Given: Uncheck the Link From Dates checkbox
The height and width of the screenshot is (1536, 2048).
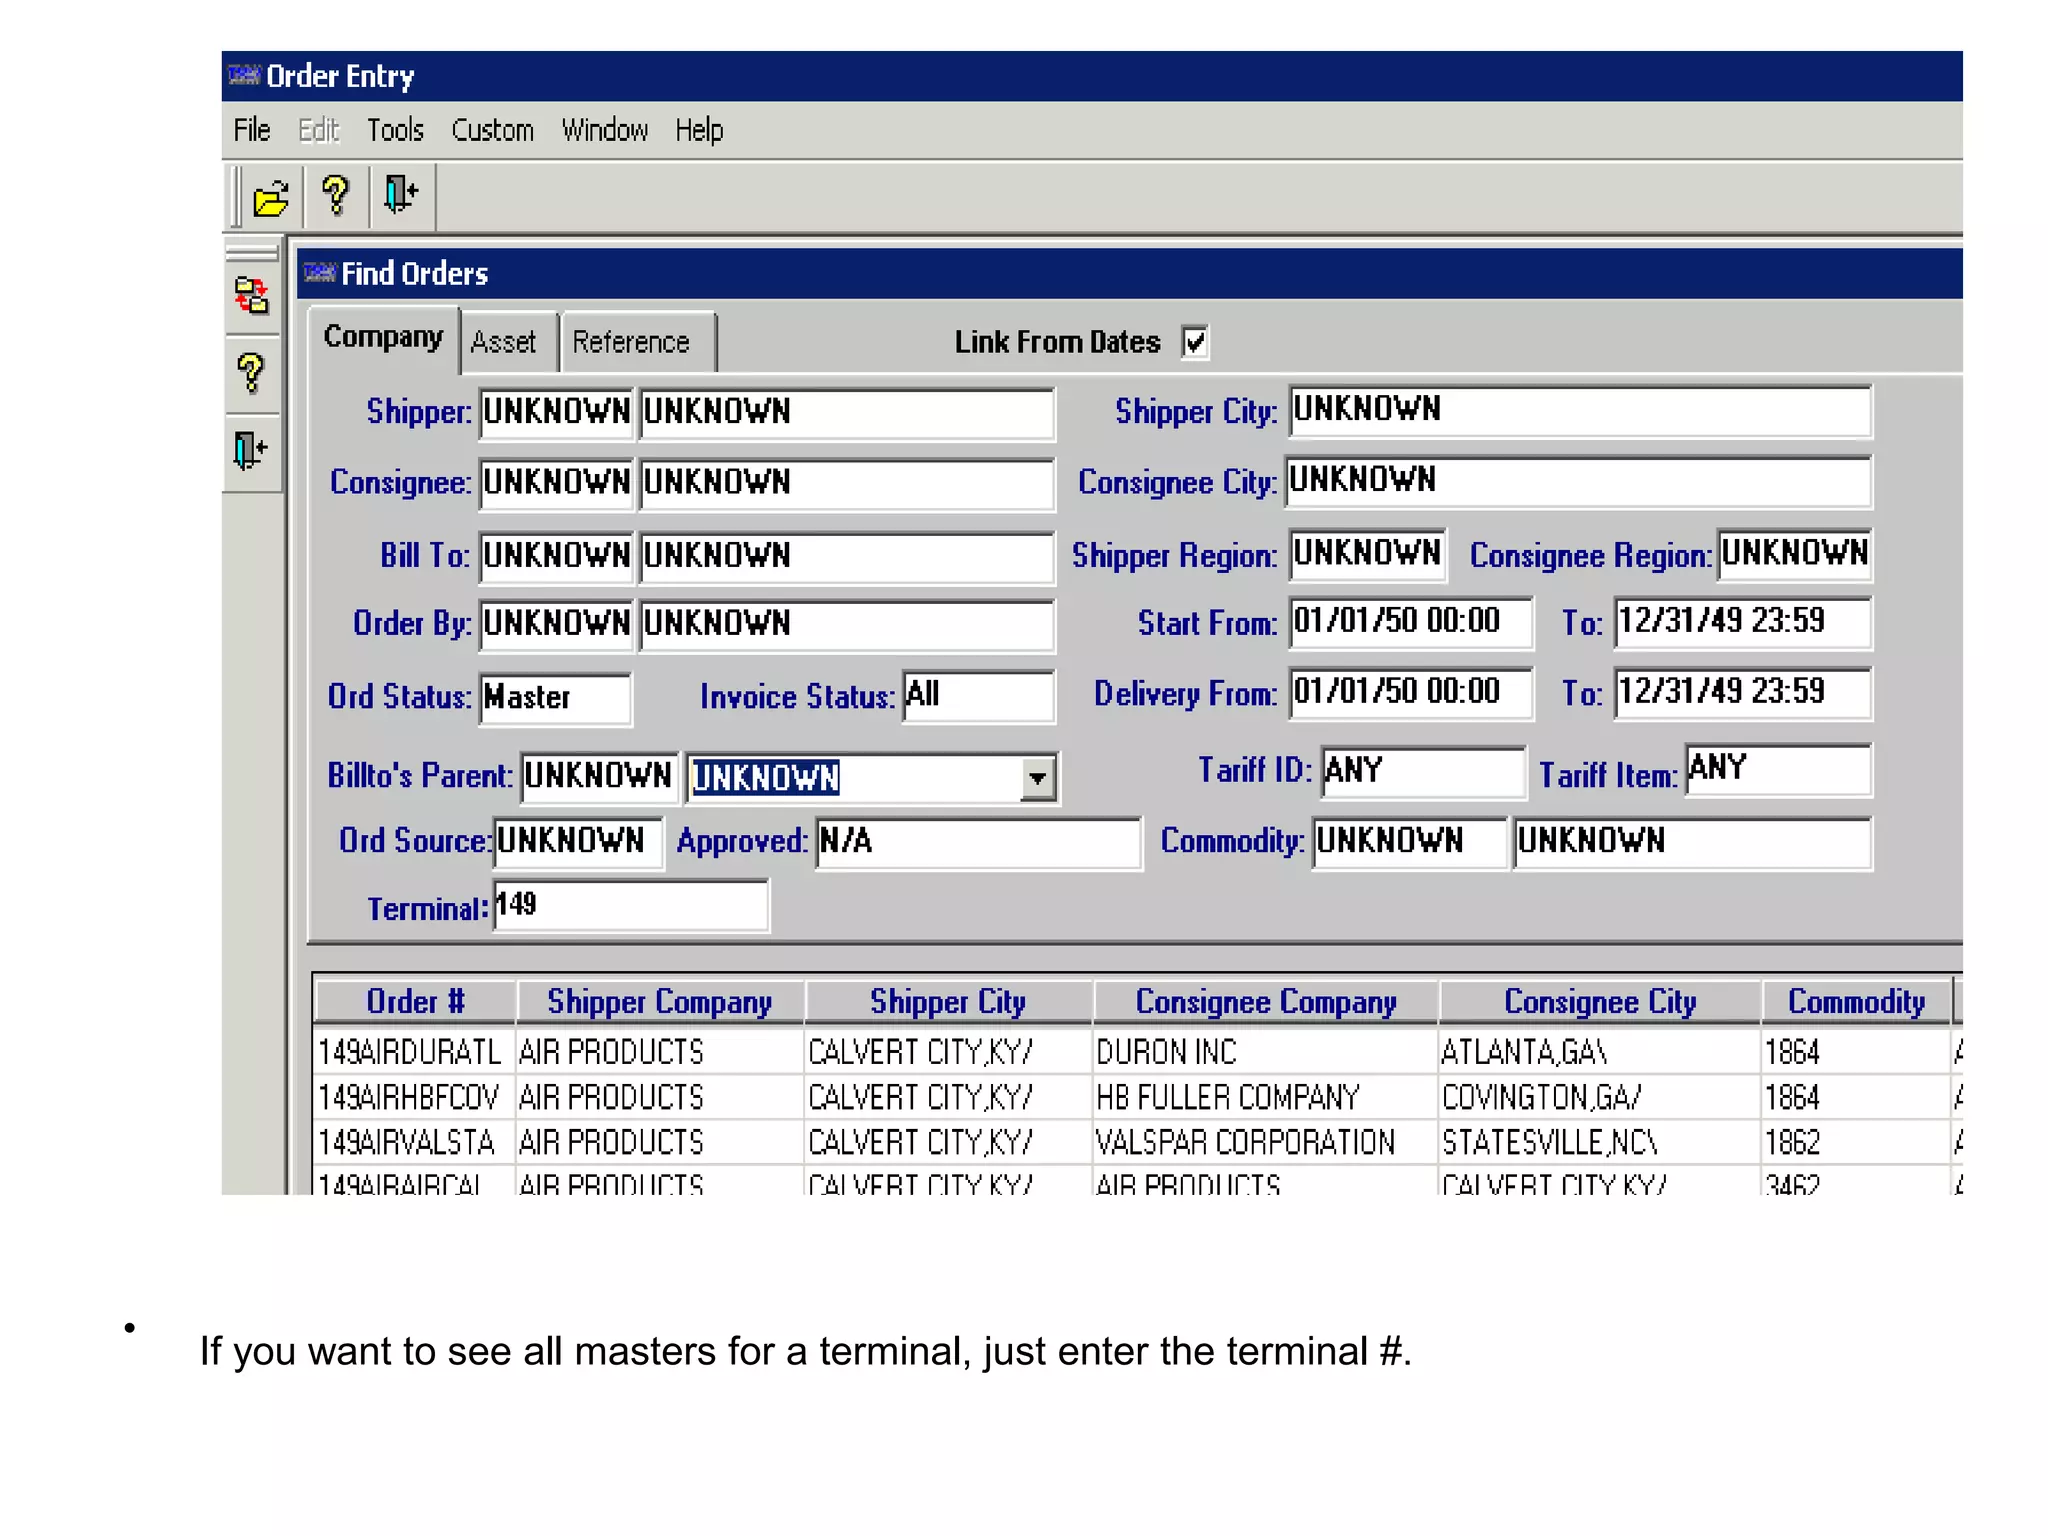Looking at the screenshot, I should [x=1195, y=342].
